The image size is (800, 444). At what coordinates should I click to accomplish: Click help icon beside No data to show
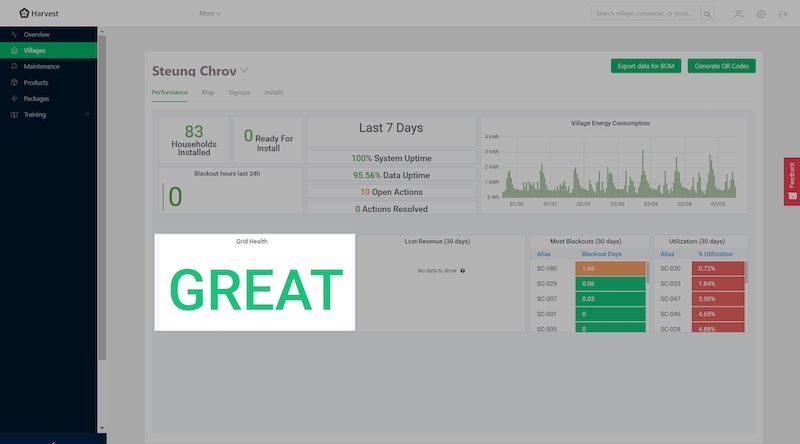click(463, 271)
